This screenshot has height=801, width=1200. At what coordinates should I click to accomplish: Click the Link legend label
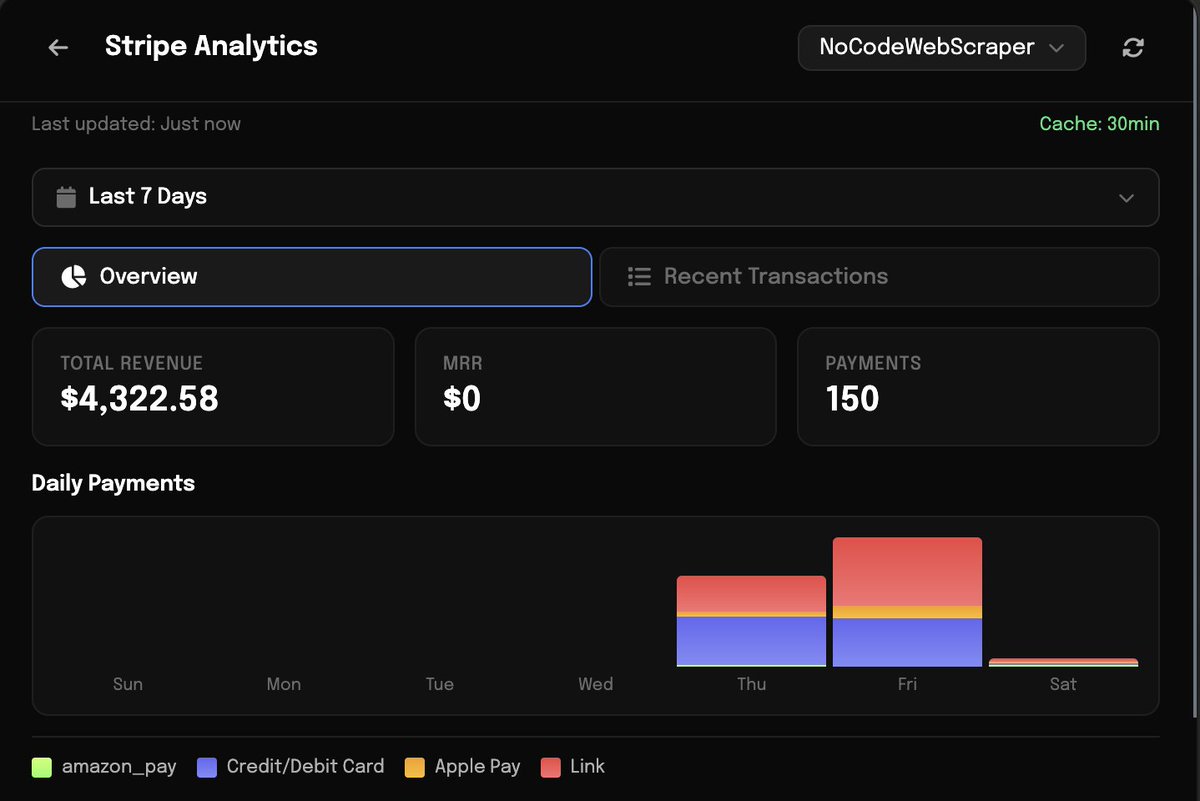coord(587,767)
